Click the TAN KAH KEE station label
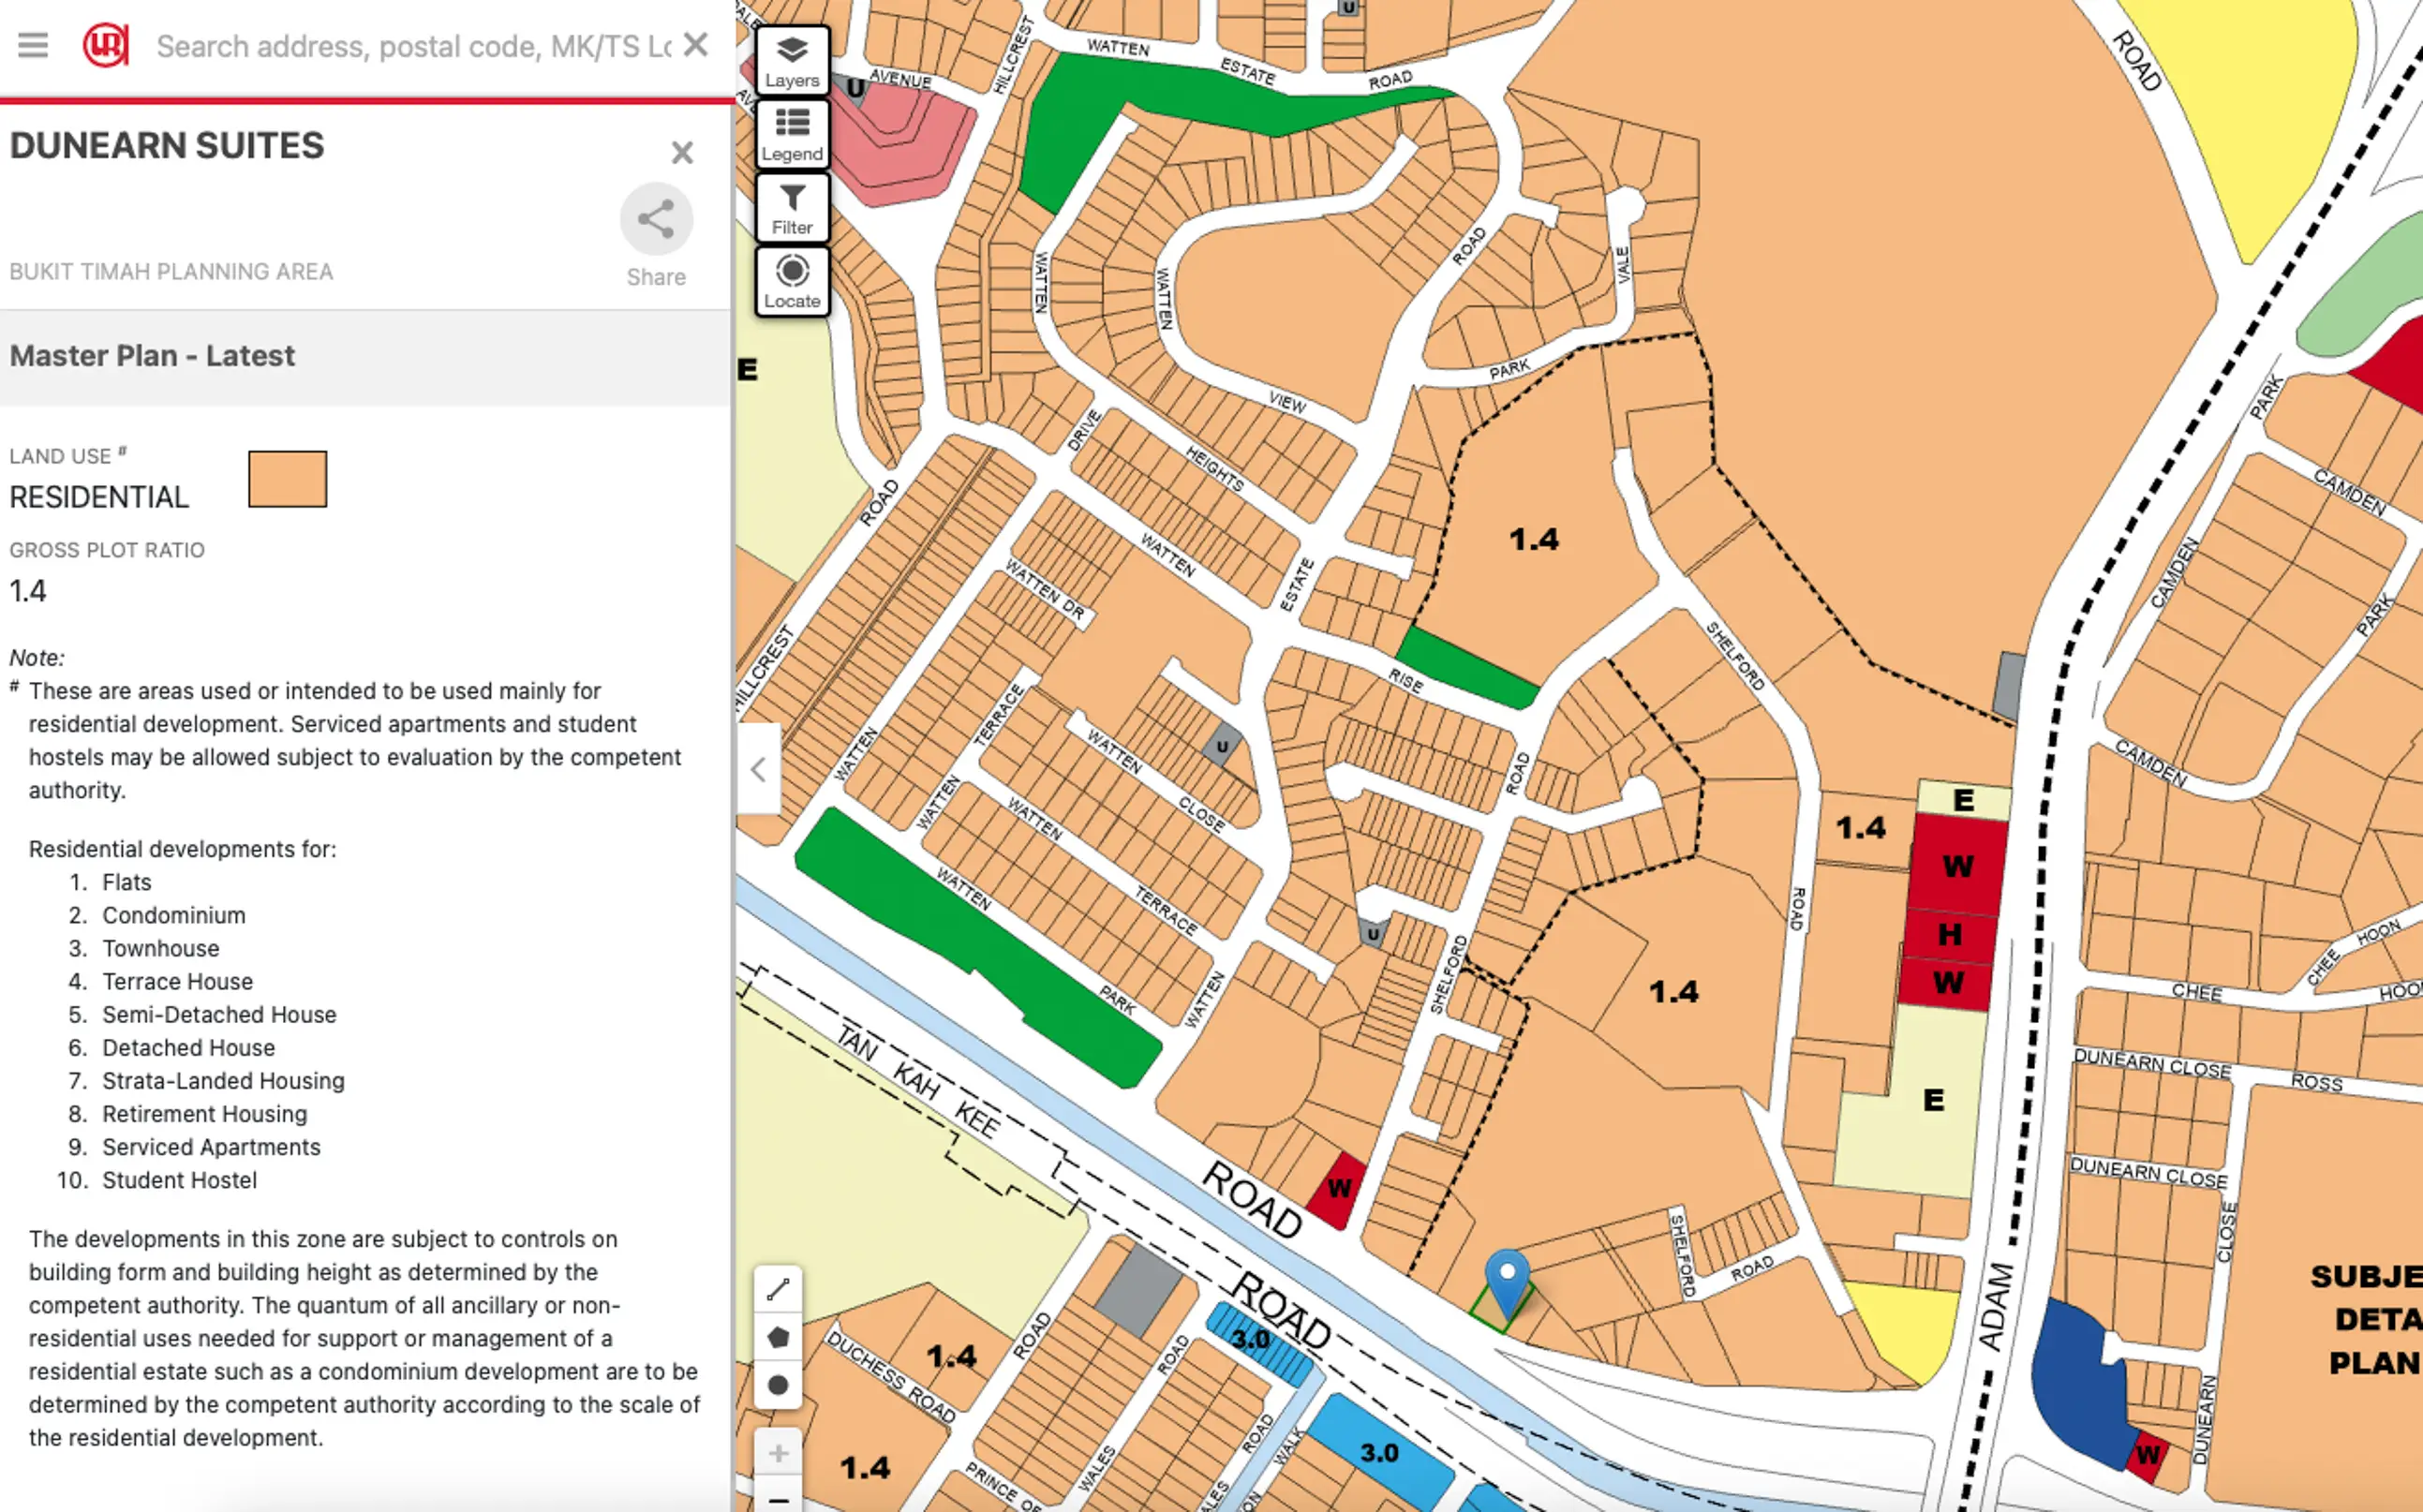 click(x=918, y=1080)
